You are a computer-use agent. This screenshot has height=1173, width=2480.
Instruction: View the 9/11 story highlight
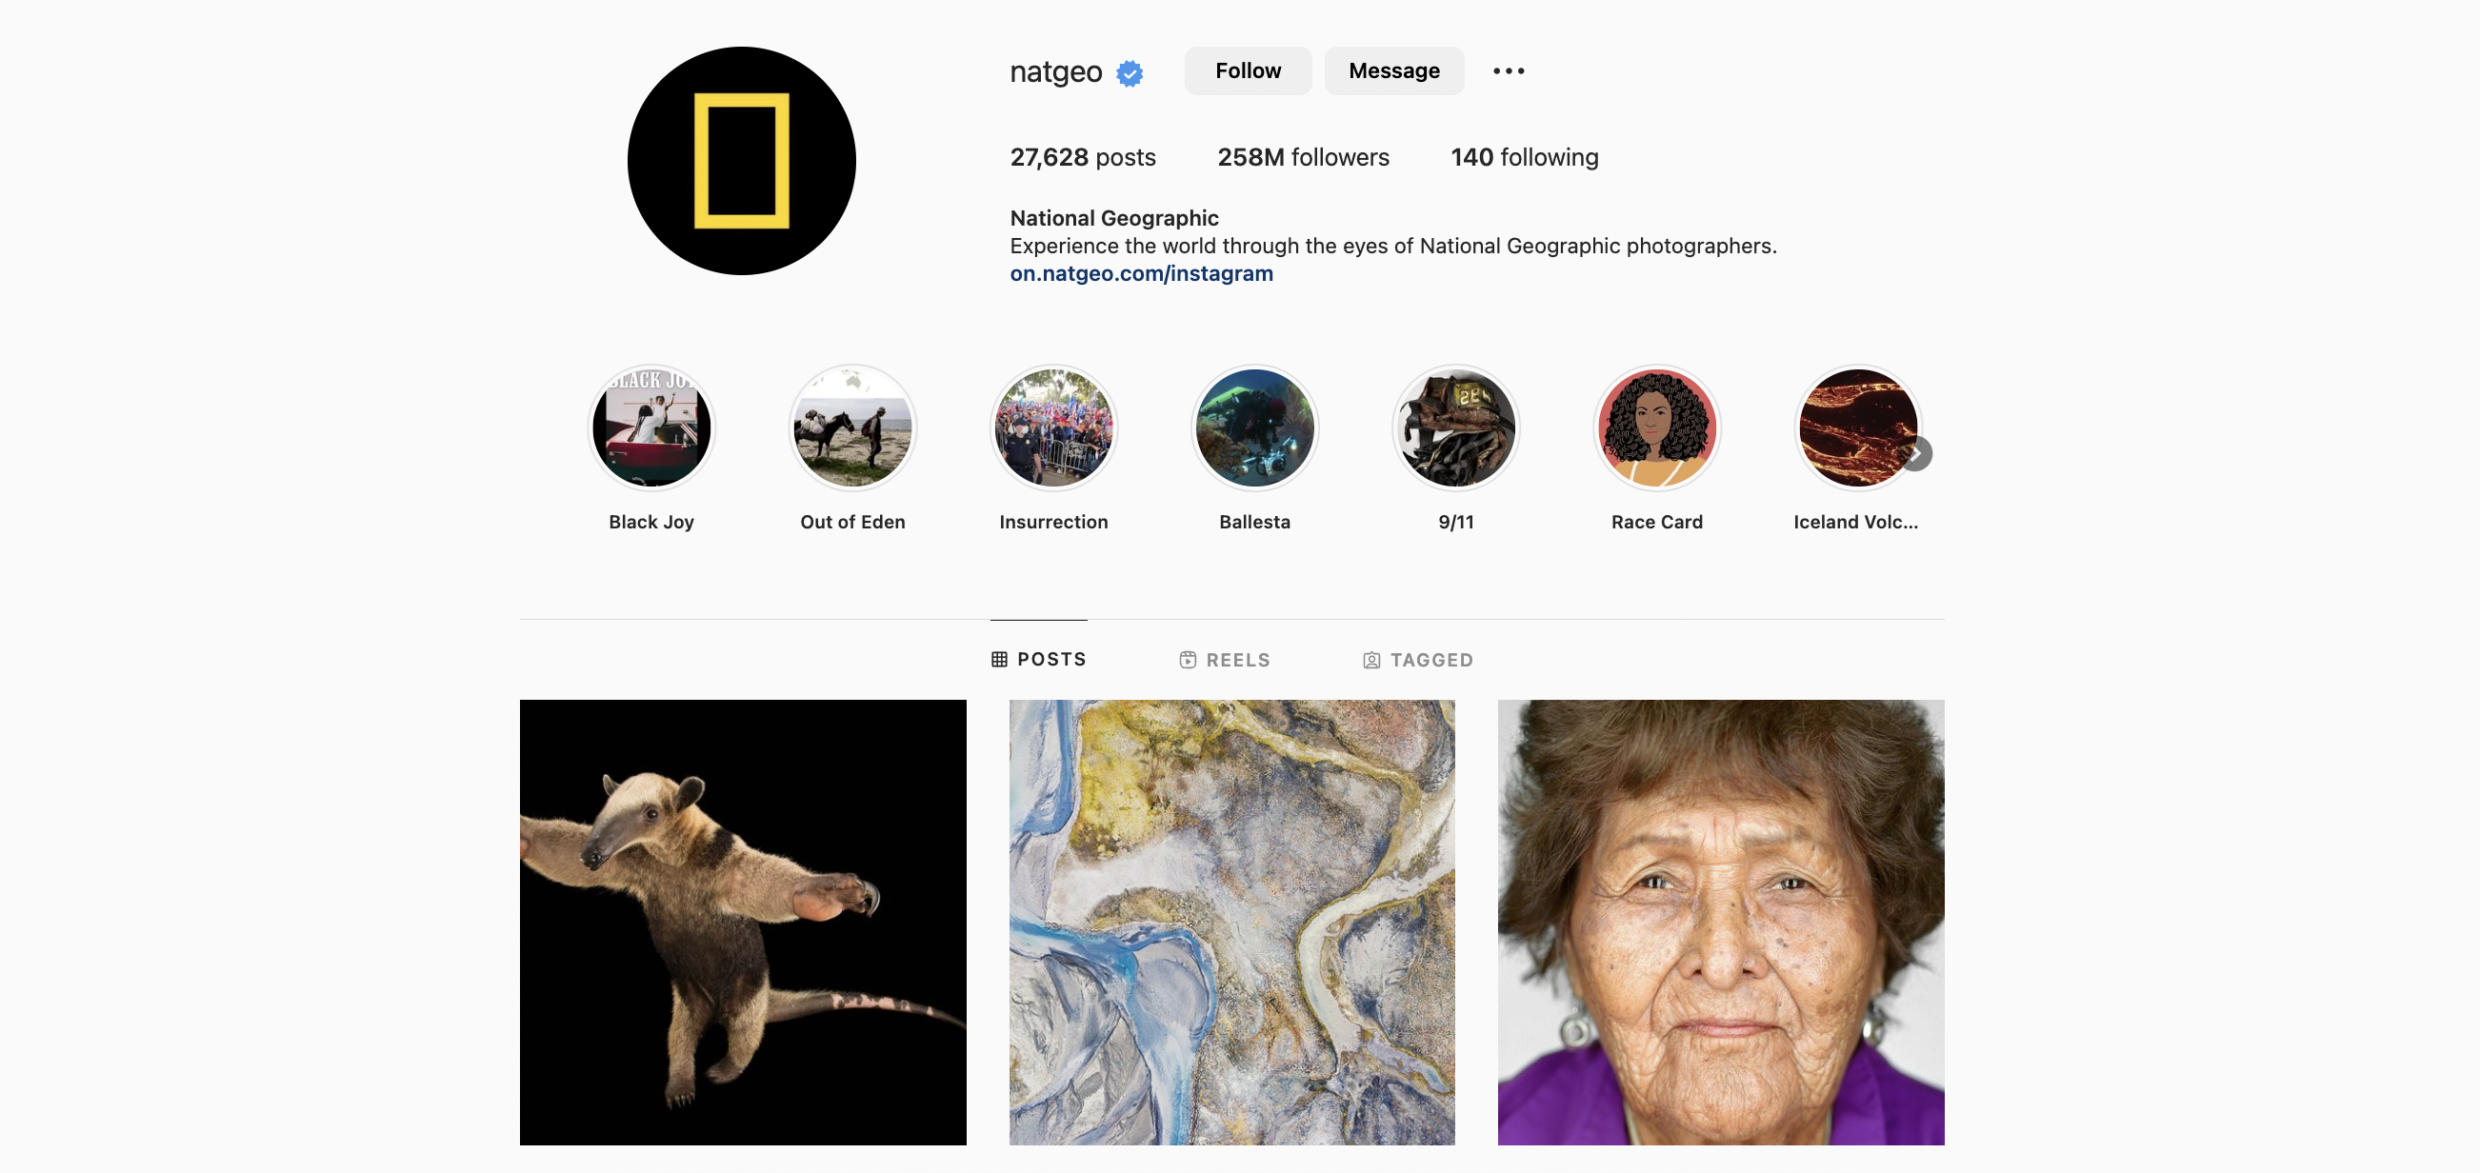tap(1455, 427)
